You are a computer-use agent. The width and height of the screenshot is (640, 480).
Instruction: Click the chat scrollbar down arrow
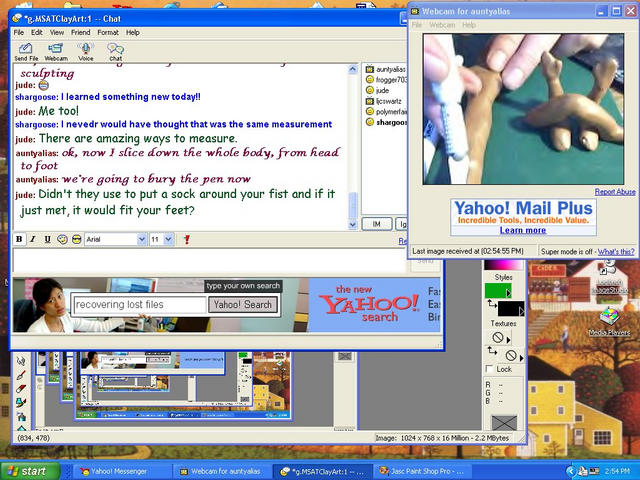coord(353,224)
